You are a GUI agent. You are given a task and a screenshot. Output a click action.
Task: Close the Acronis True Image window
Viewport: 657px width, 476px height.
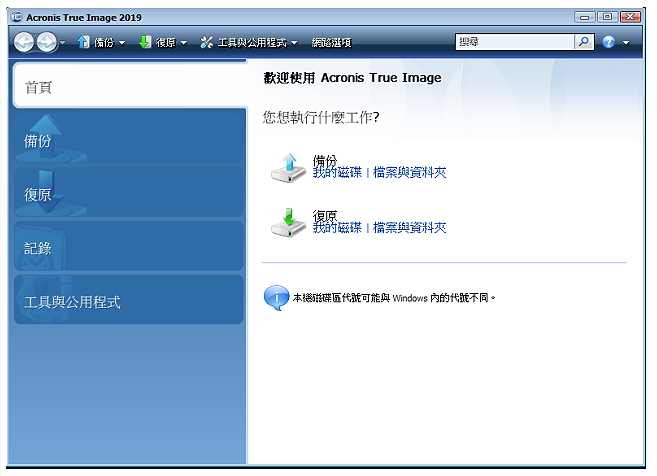[630, 17]
